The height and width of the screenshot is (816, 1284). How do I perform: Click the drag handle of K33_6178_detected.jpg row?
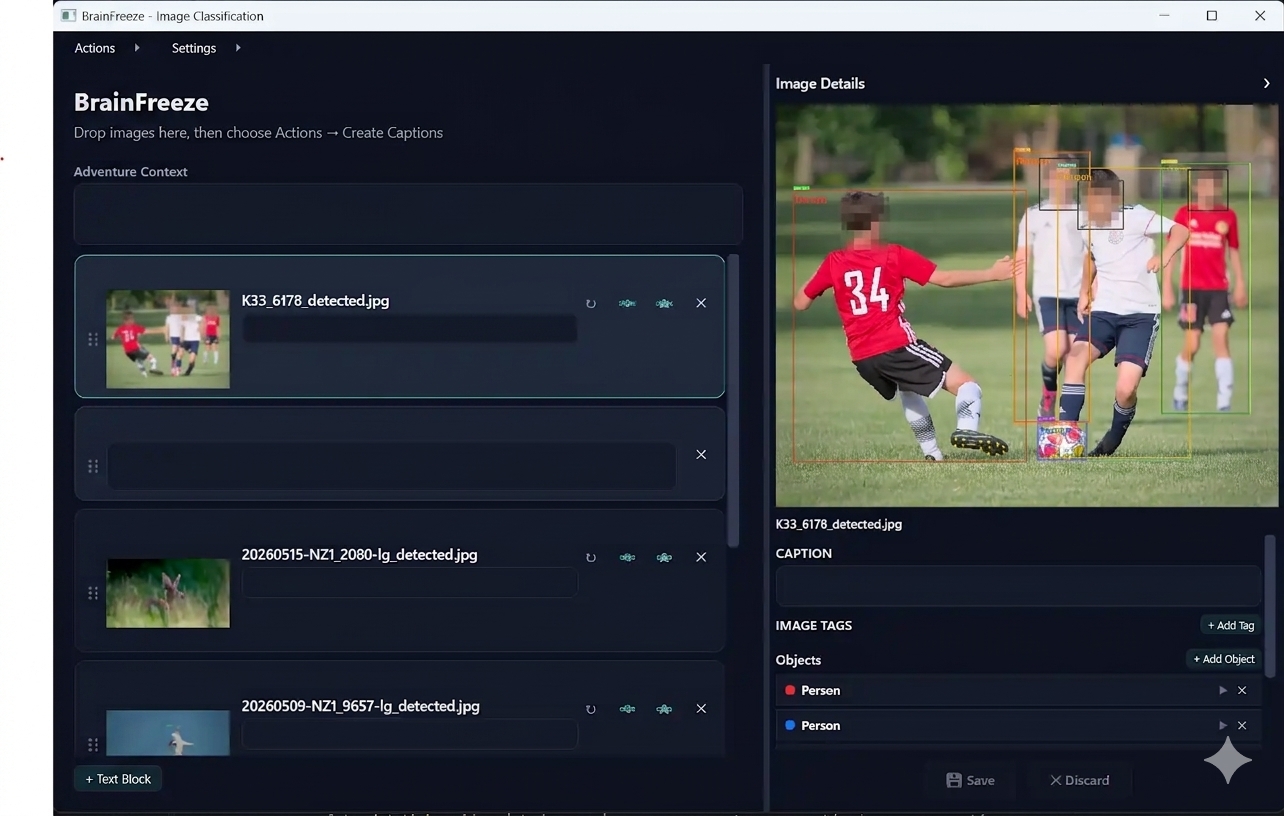pos(93,339)
